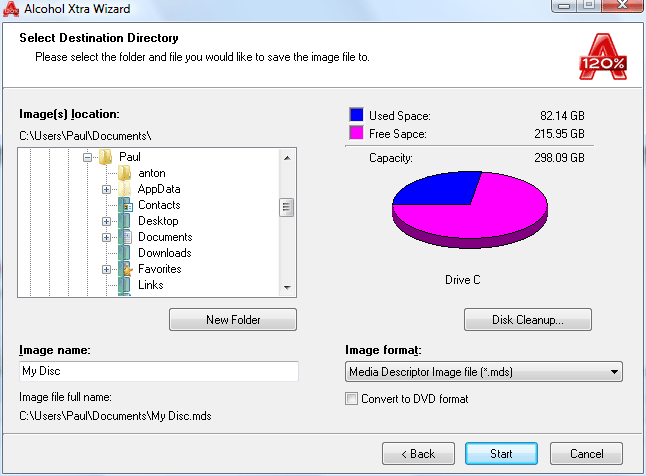Click the blue Used Space swatch

[356, 115]
